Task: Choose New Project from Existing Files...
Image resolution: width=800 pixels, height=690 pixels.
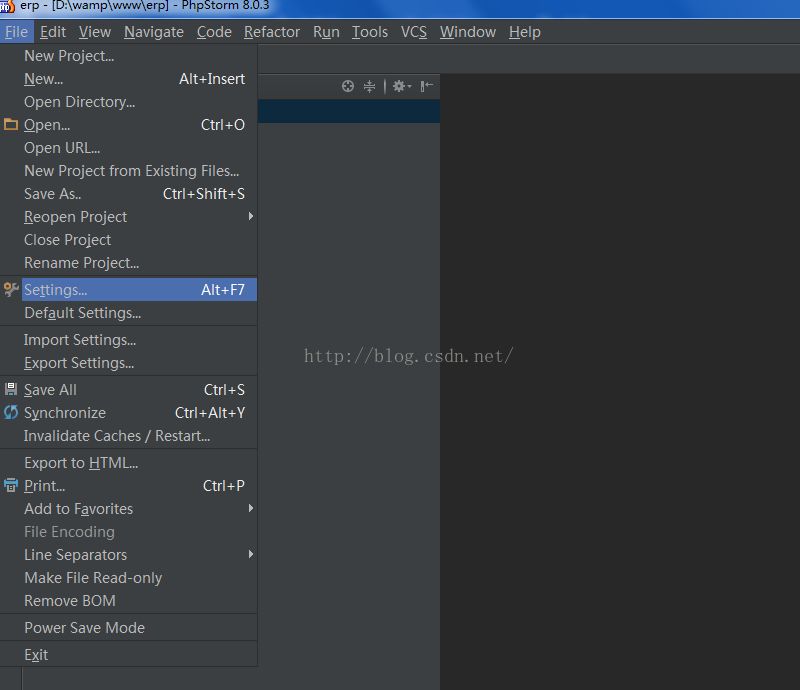Action: click(129, 170)
